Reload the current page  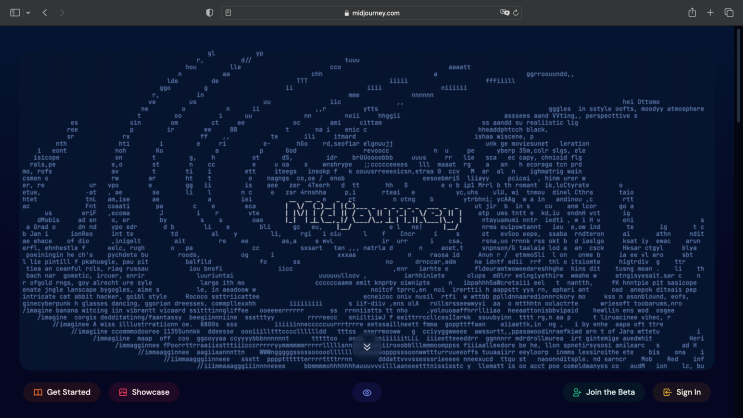tap(516, 13)
